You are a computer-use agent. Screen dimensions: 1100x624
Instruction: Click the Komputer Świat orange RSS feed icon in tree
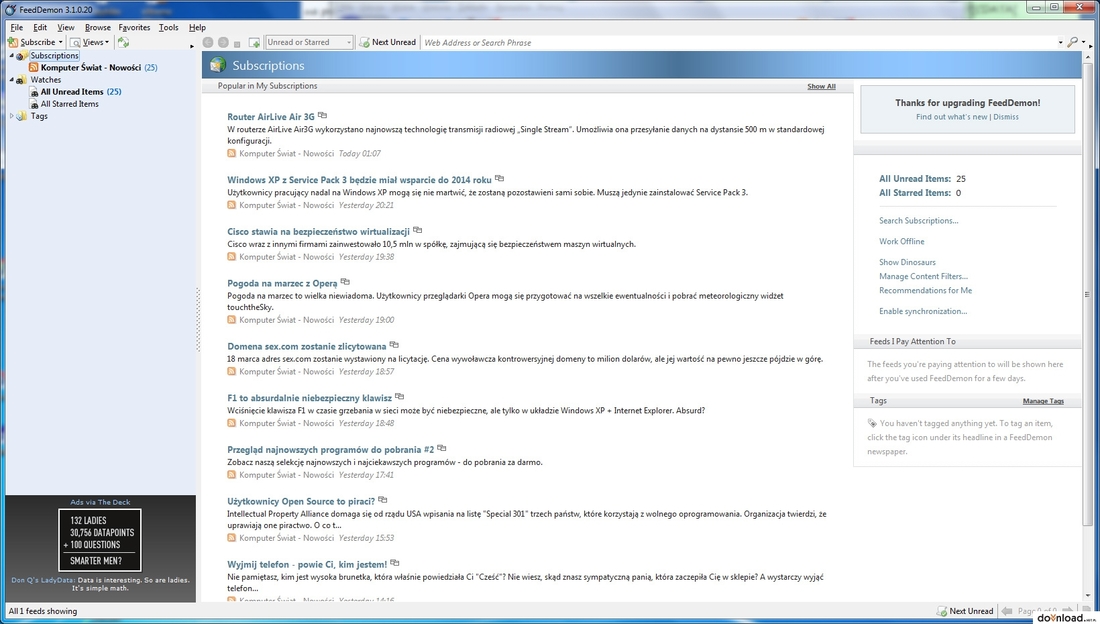click(33, 67)
